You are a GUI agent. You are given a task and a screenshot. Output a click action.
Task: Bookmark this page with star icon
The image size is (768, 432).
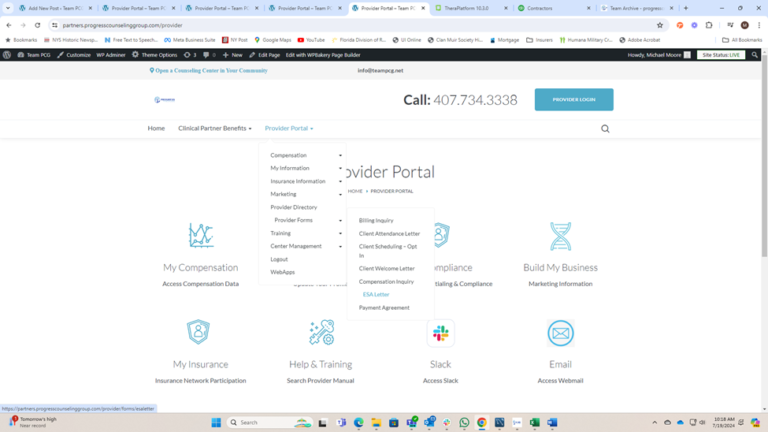[660, 25]
